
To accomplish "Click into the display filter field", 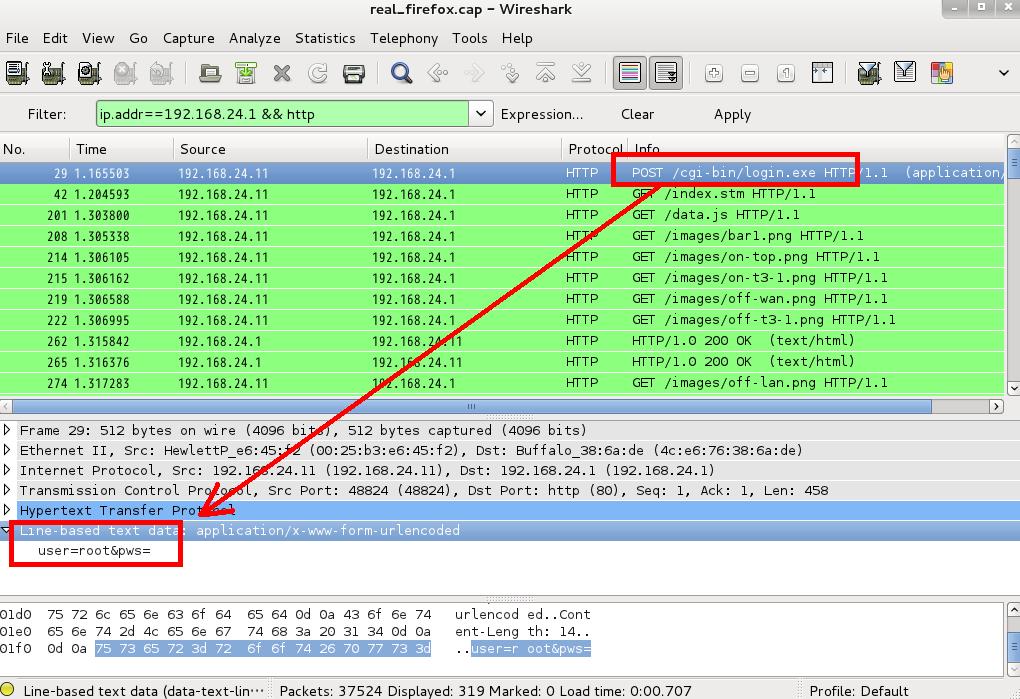I will [282, 114].
